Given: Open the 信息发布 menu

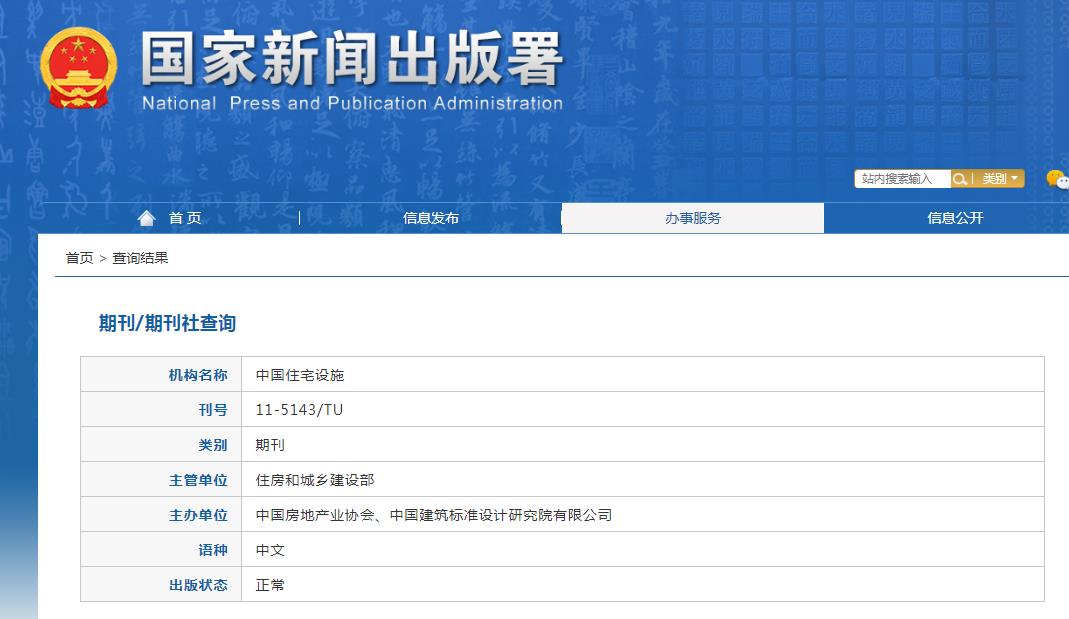Looking at the screenshot, I should [x=430, y=218].
